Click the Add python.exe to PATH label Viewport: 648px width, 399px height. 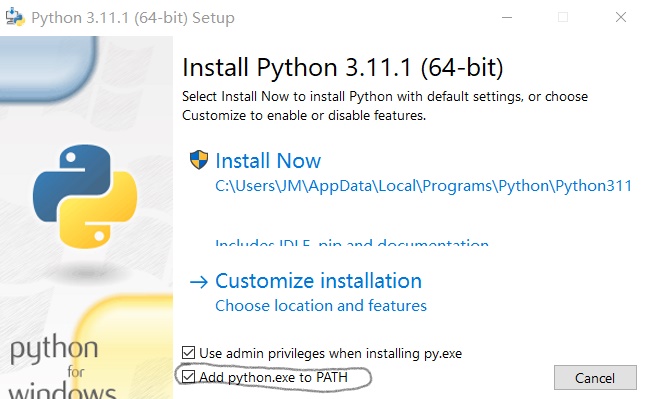point(273,377)
